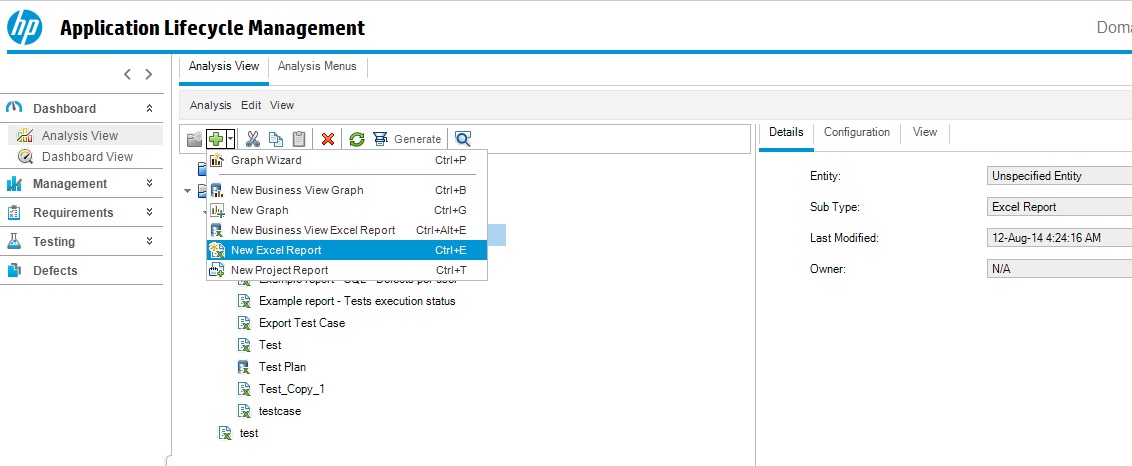Click the green Refresh icon
The width and height of the screenshot is (1132, 466).
357,139
